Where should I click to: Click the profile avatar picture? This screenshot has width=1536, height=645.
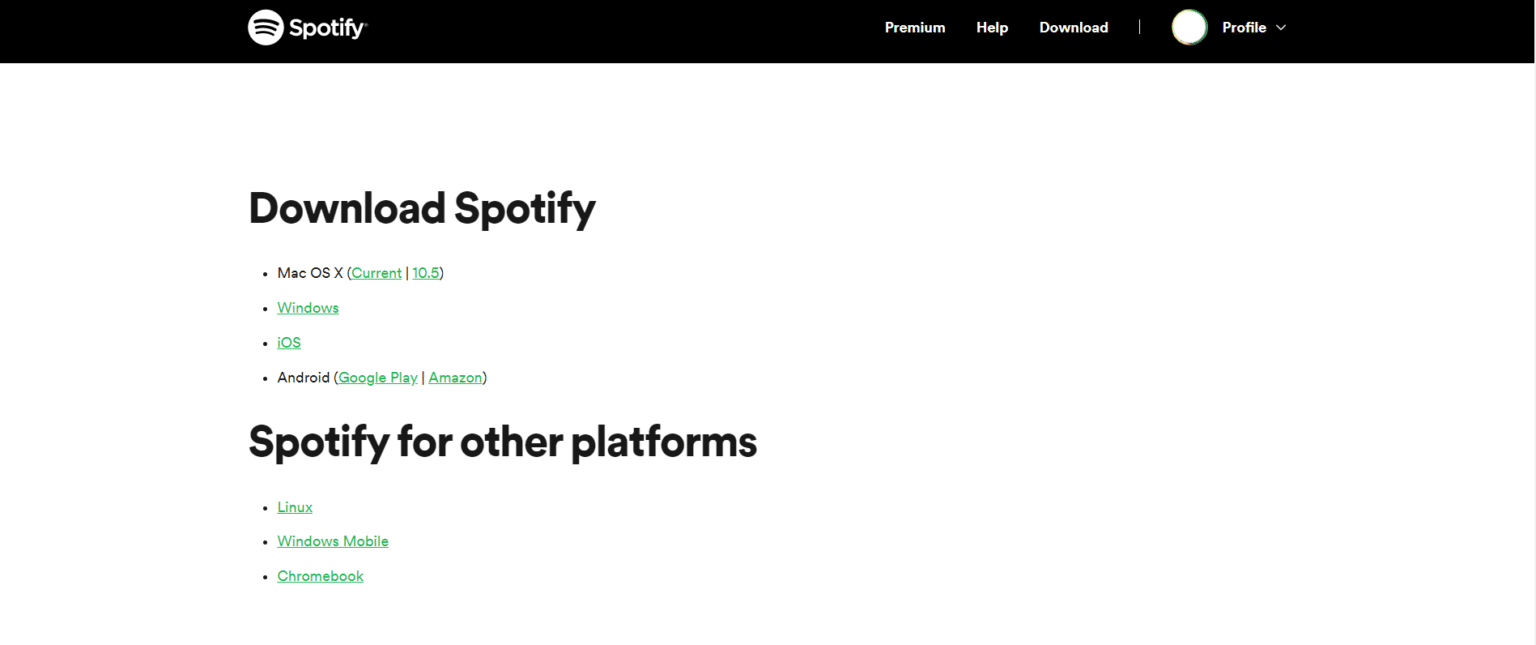[x=1189, y=27]
